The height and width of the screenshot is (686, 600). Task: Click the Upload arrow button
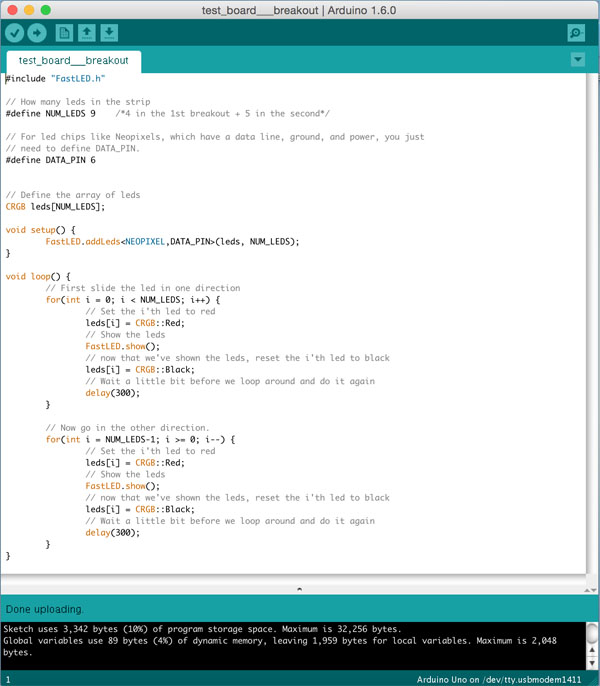coord(37,33)
